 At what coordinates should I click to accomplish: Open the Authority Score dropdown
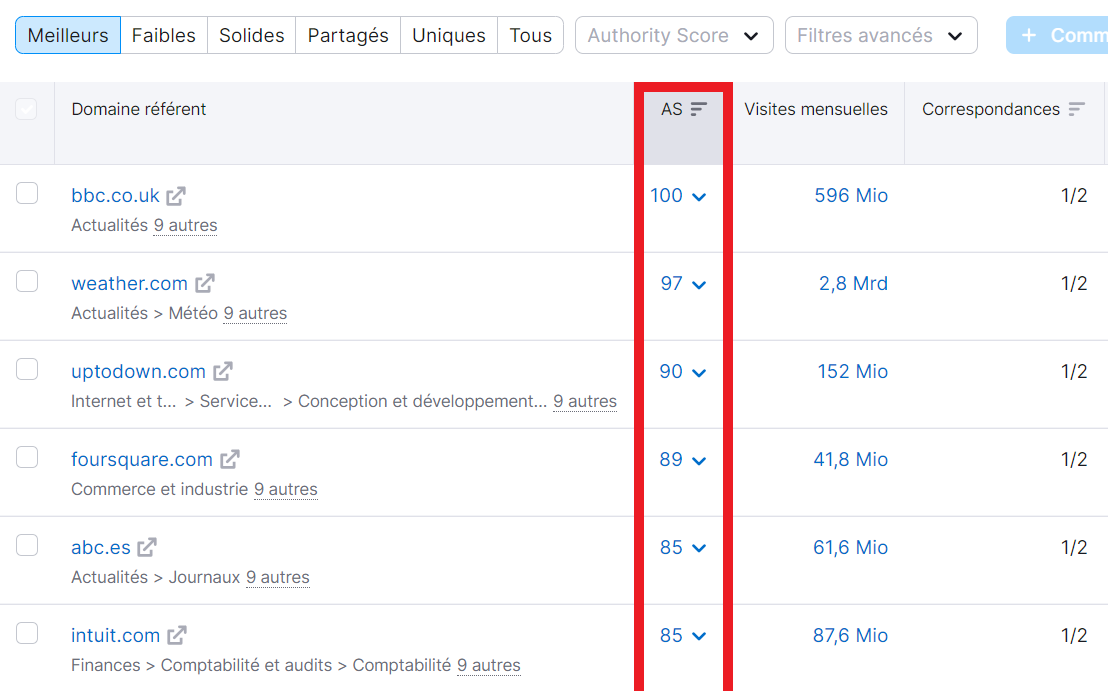pos(674,35)
